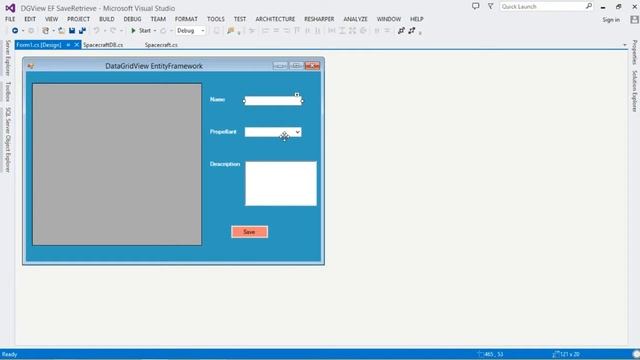This screenshot has width=640, height=360.
Task: Click the Find in Files toolbar icon
Action: (231, 31)
